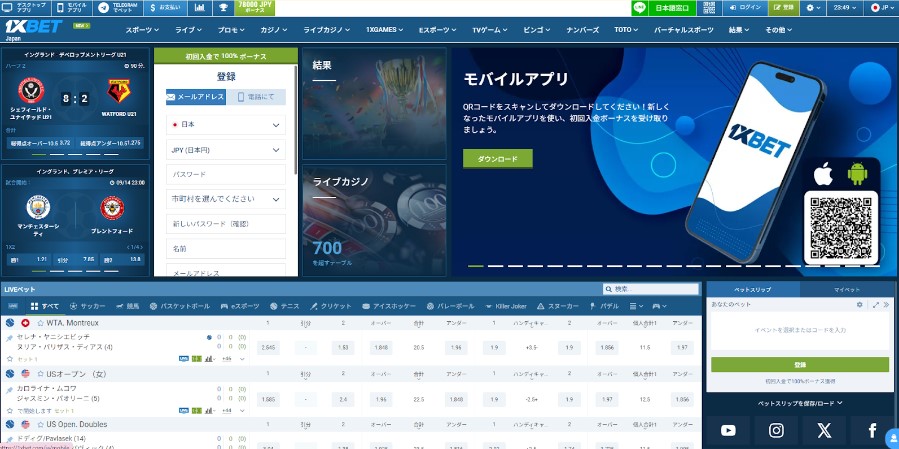Expand the その他 nav menu
The height and width of the screenshot is (449, 899).
click(779, 30)
